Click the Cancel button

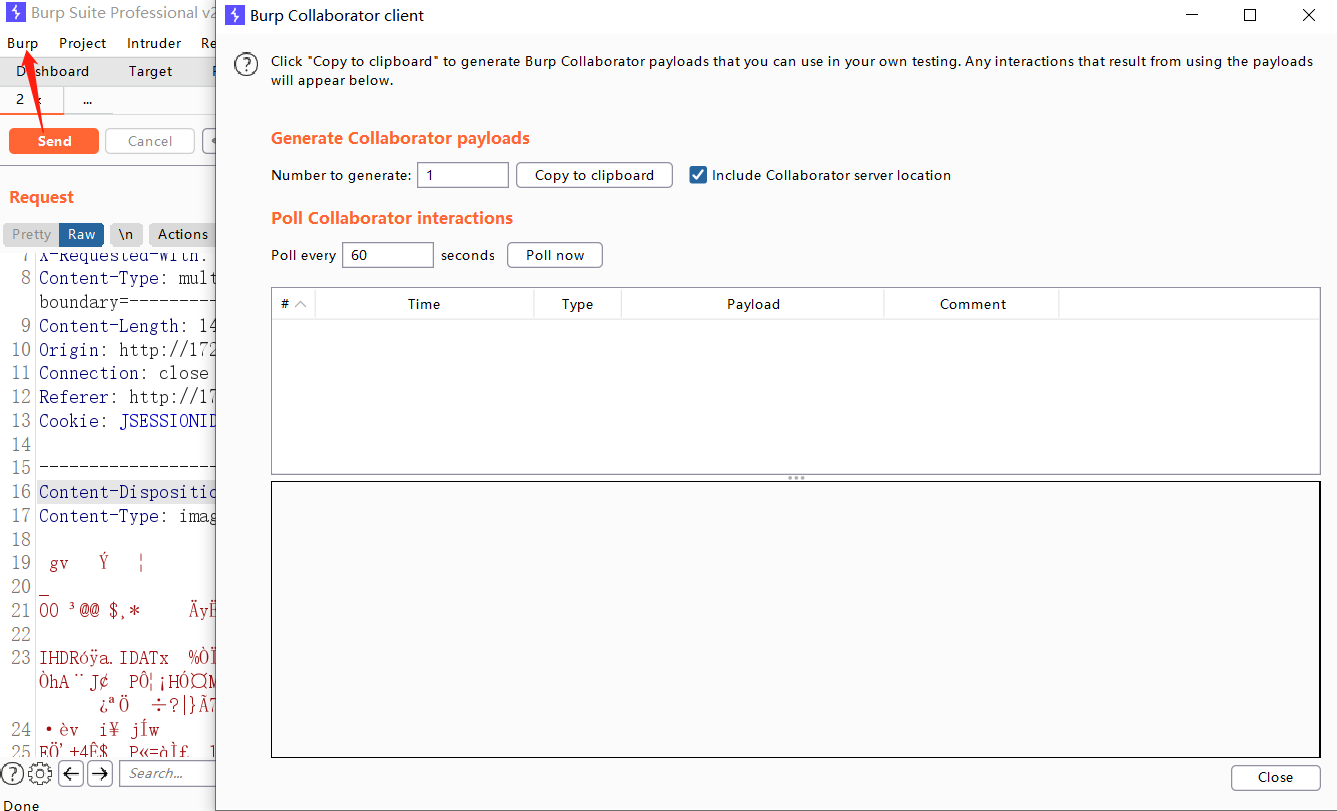(x=150, y=141)
